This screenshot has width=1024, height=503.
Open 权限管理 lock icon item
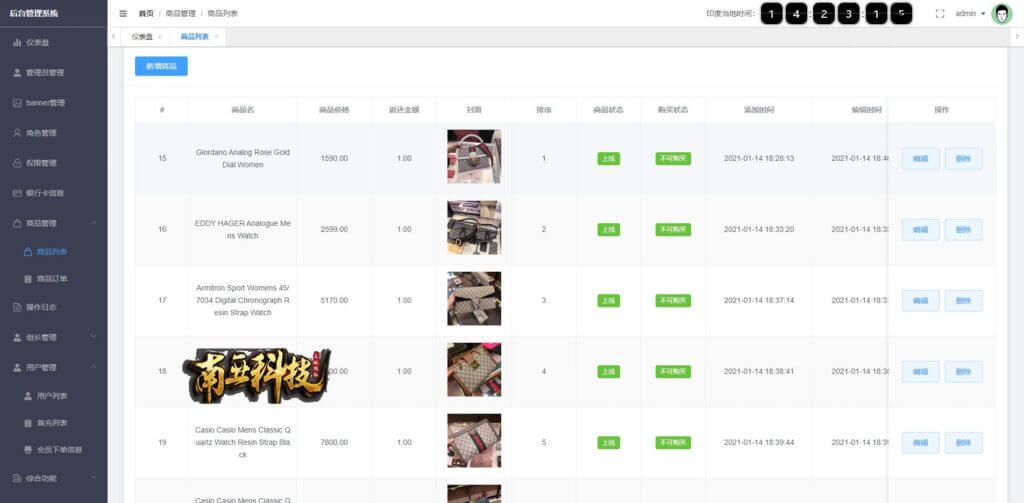(54, 163)
